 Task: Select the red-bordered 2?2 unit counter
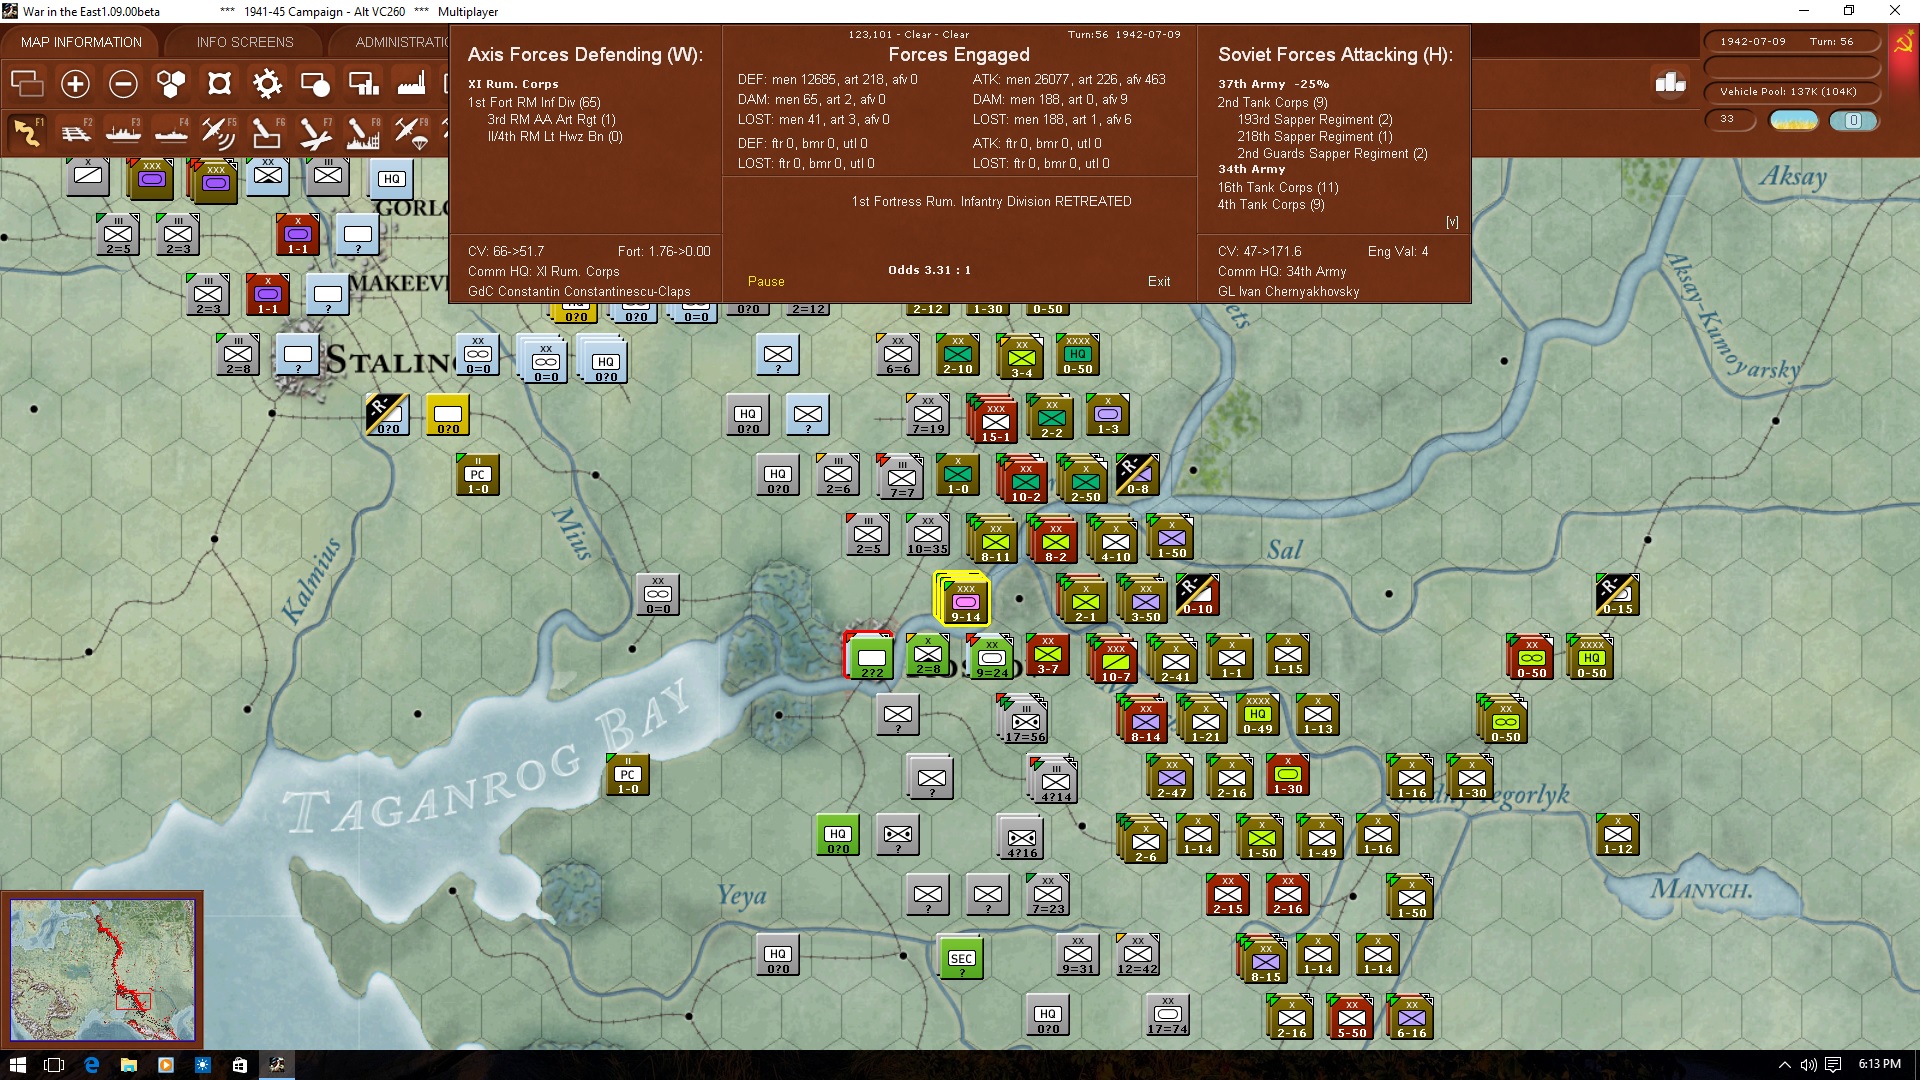(x=871, y=657)
